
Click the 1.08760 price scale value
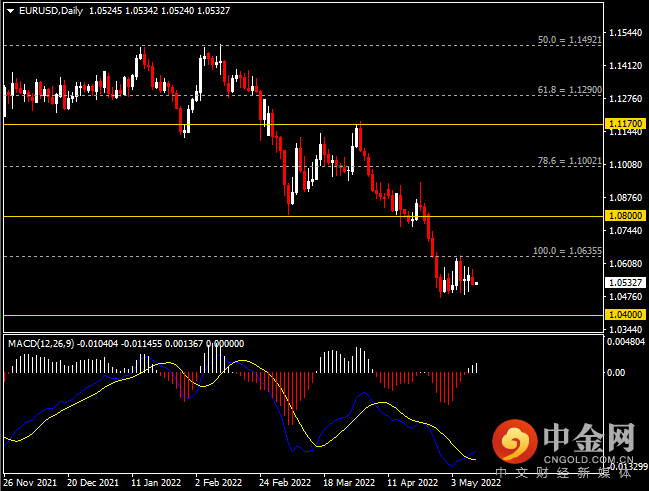point(625,197)
